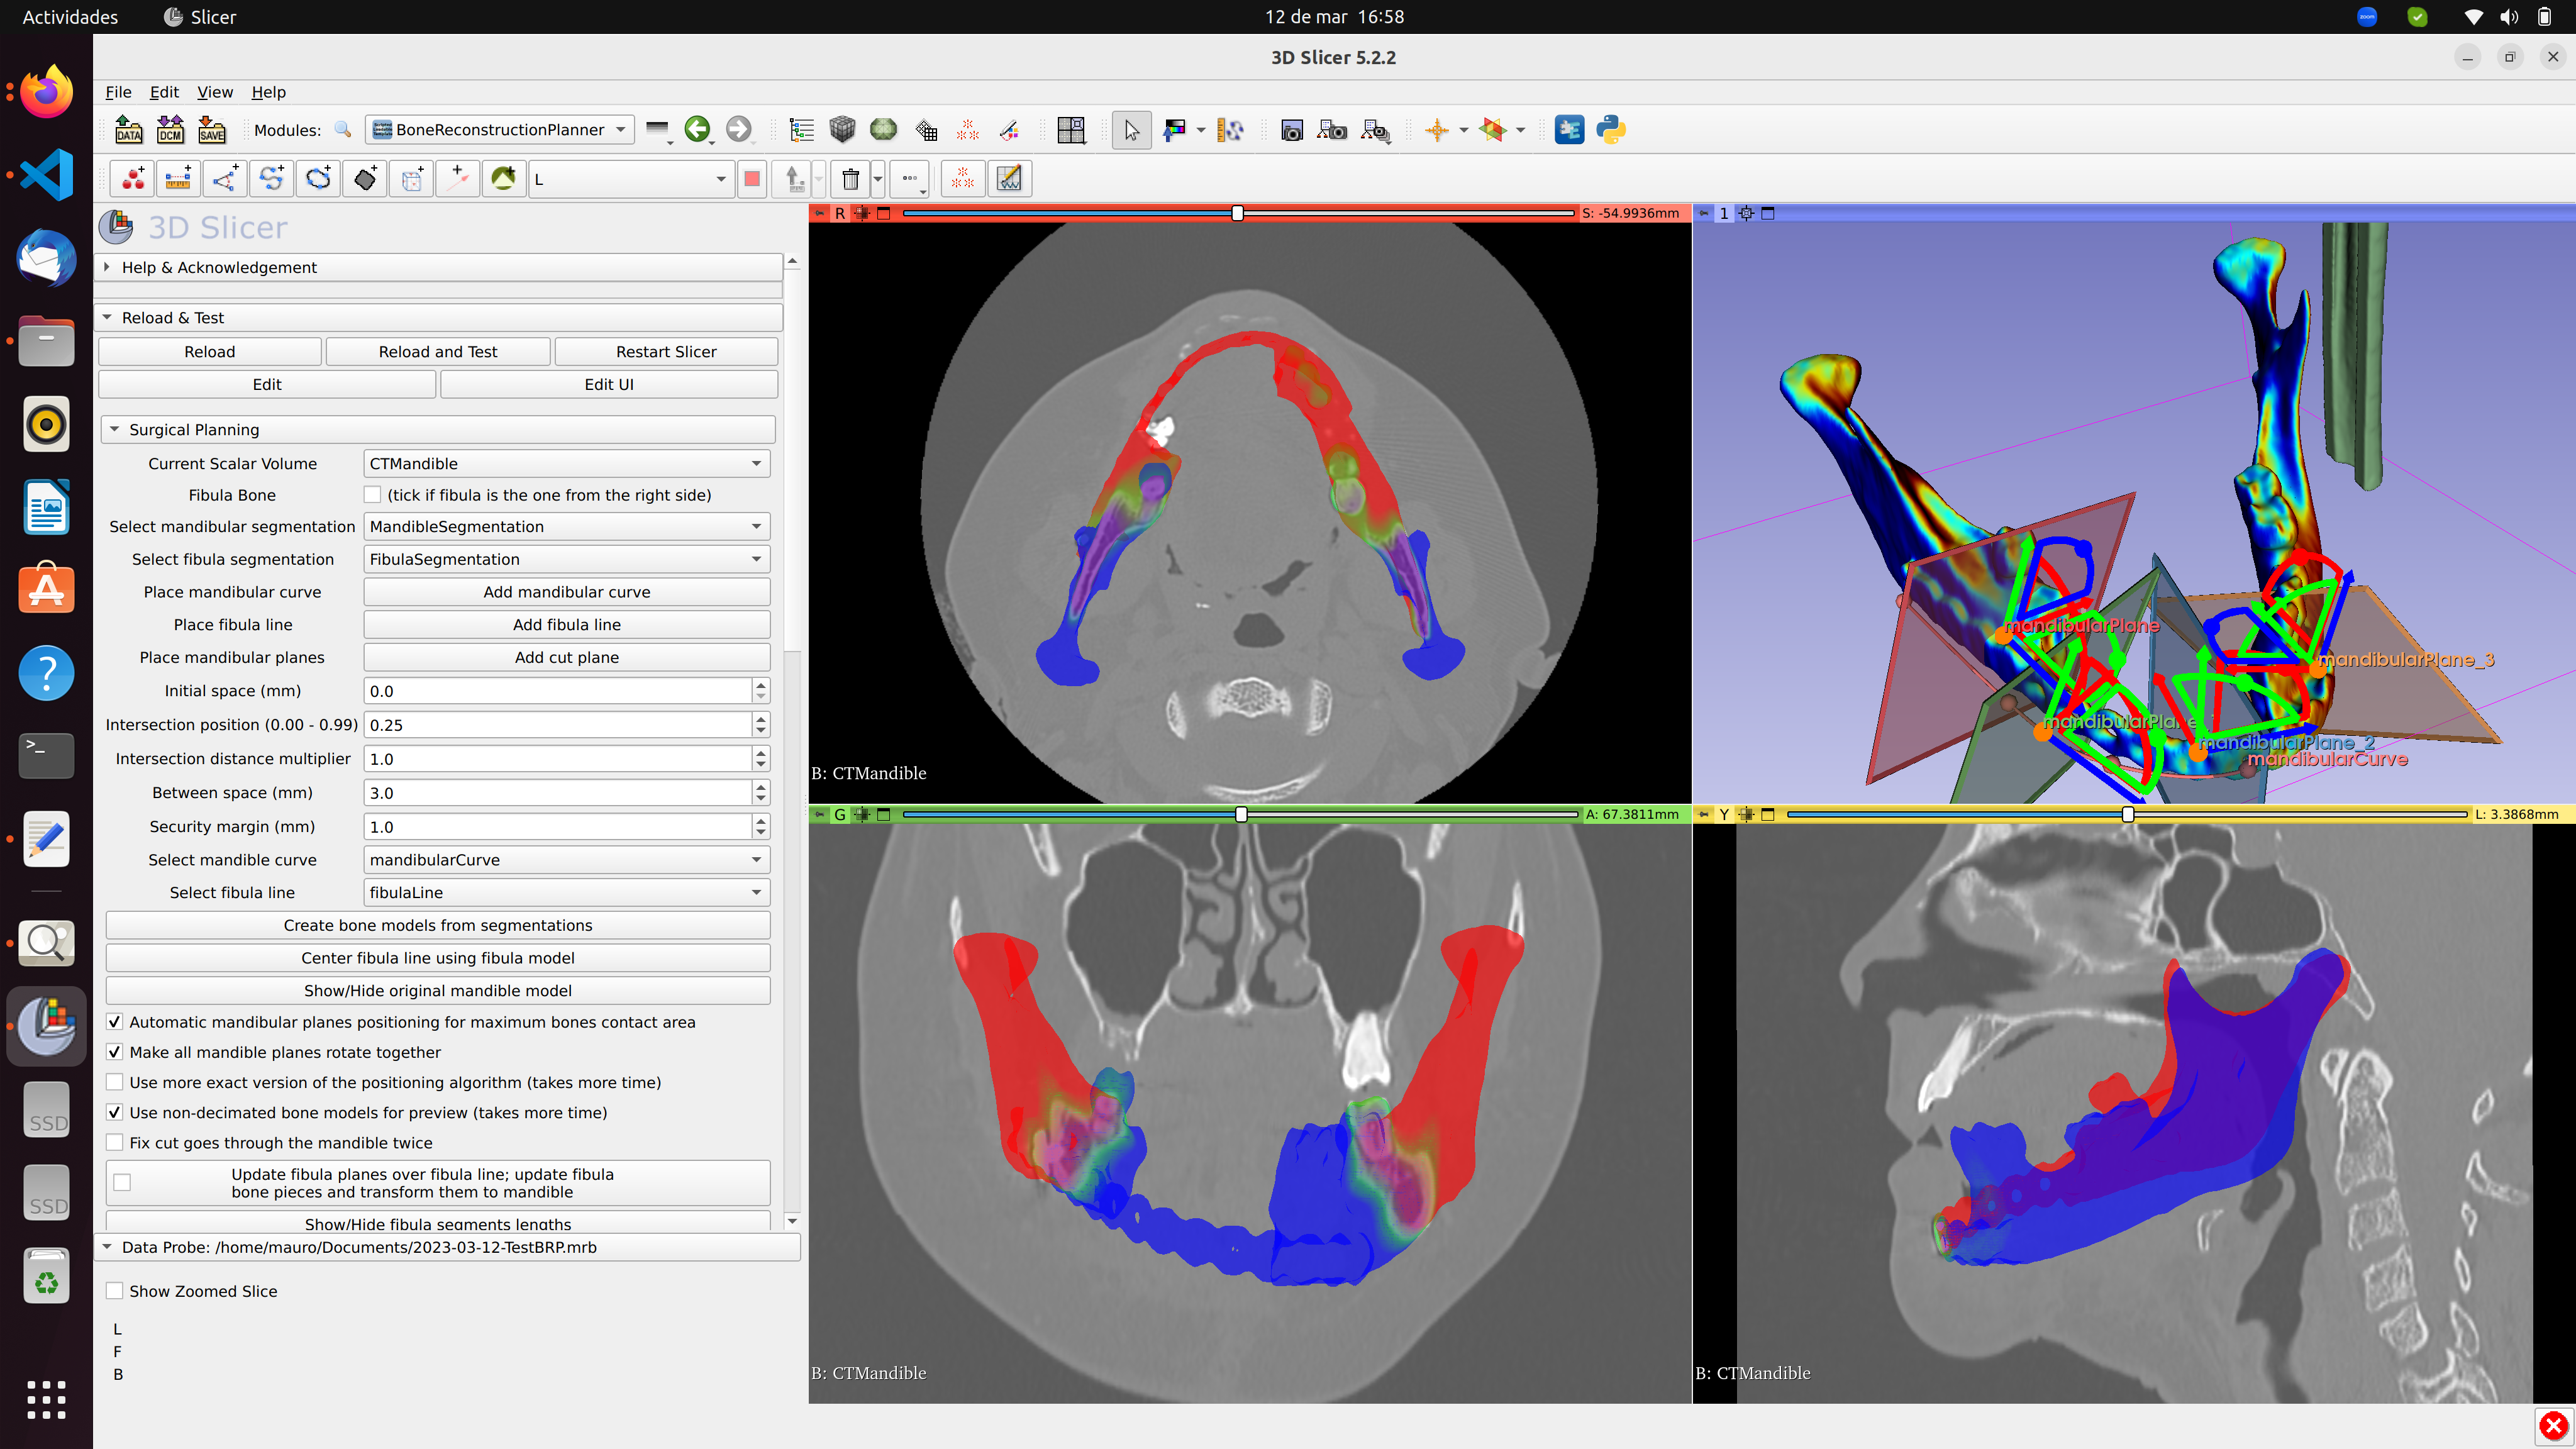Click the delete markup trash icon
2576x1449 pixels.
click(x=850, y=179)
